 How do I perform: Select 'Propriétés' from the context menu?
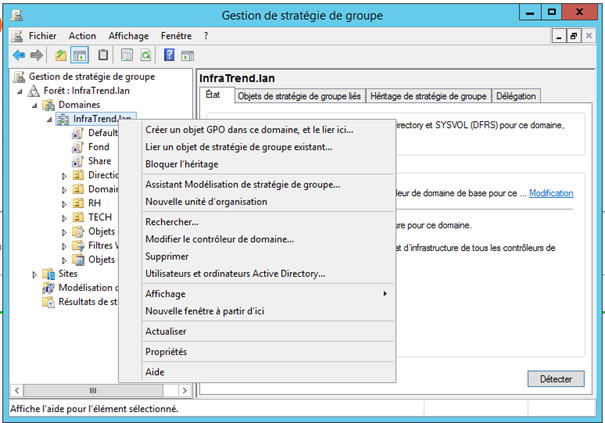click(166, 351)
